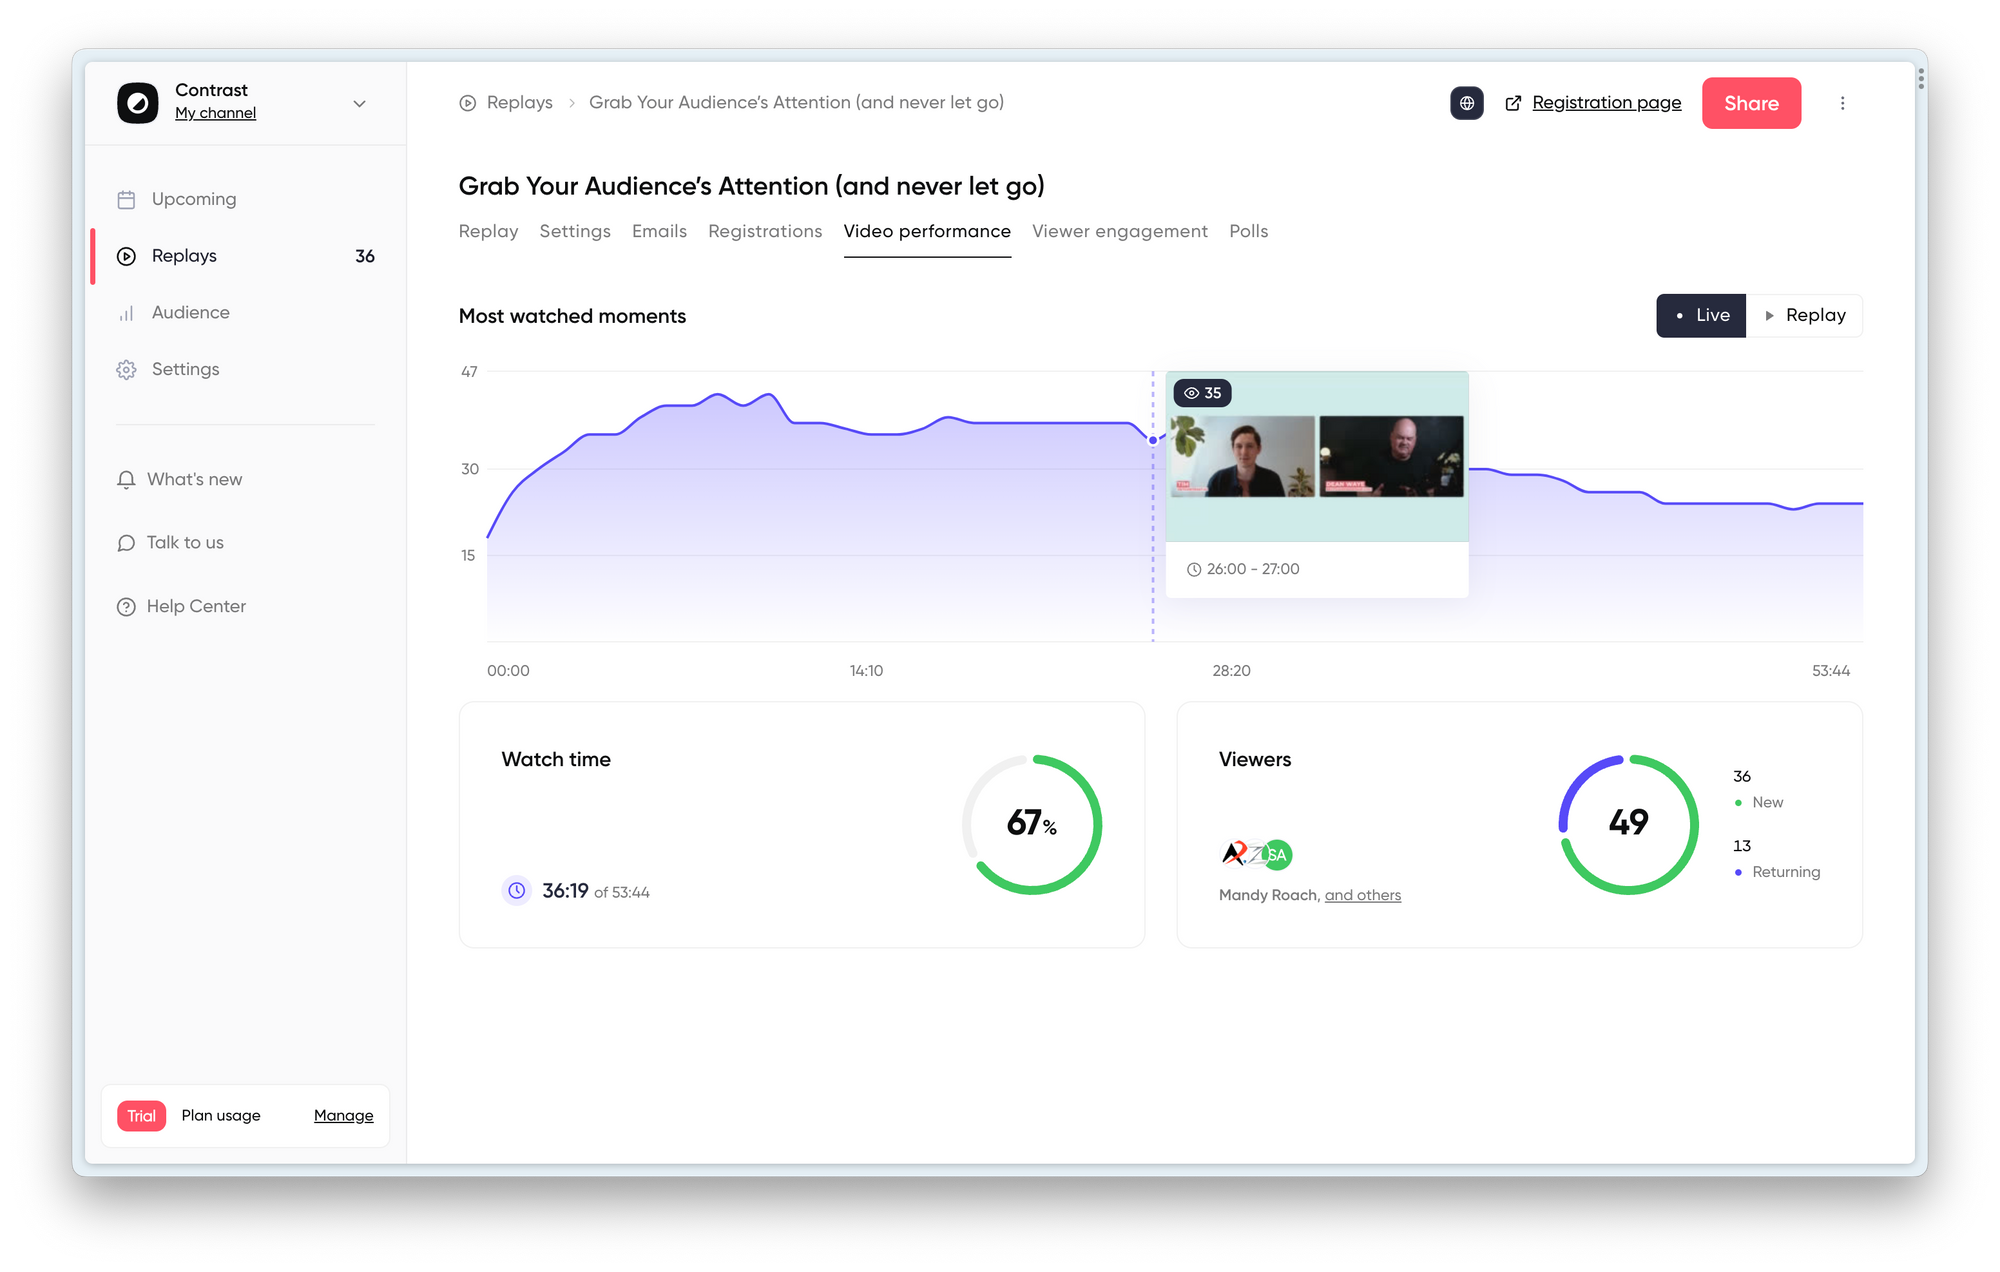Image resolution: width=2000 pixels, height=1272 pixels.
Task: Click the 53:44 timeline end label
Action: (x=1830, y=671)
